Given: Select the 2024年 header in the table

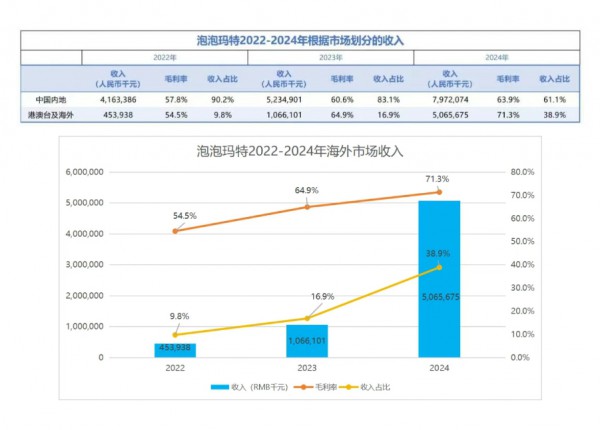Looking at the screenshot, I should pyautogui.click(x=497, y=57).
